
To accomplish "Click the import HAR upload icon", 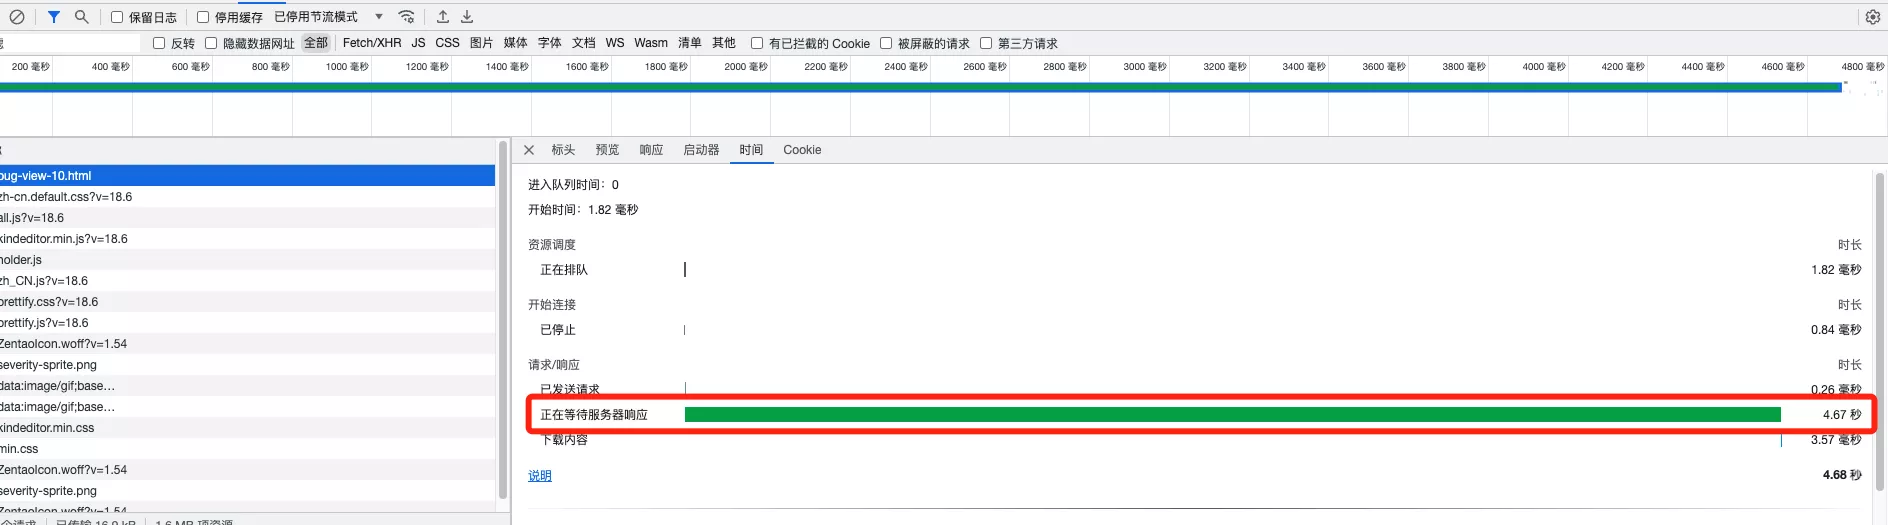I will coord(443,17).
